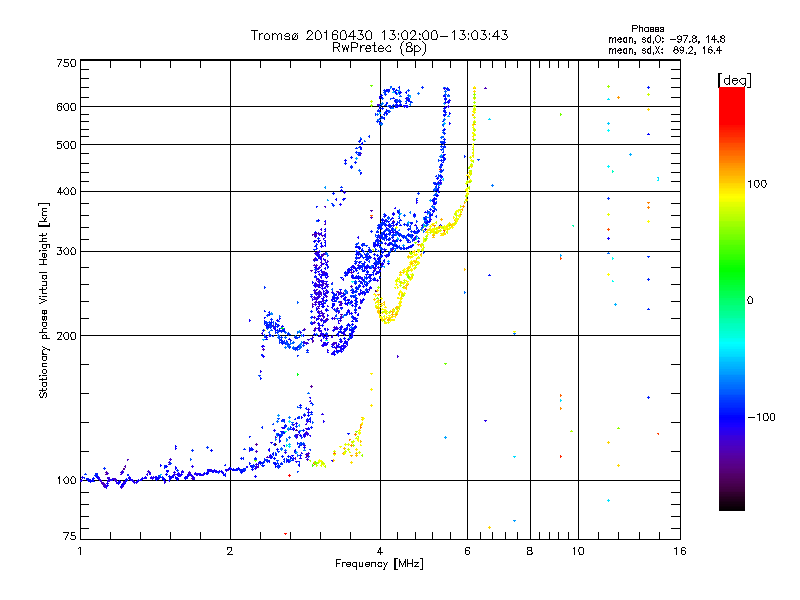Click the colorbar tick label '0'
This screenshot has height=600, width=800.
[750, 301]
